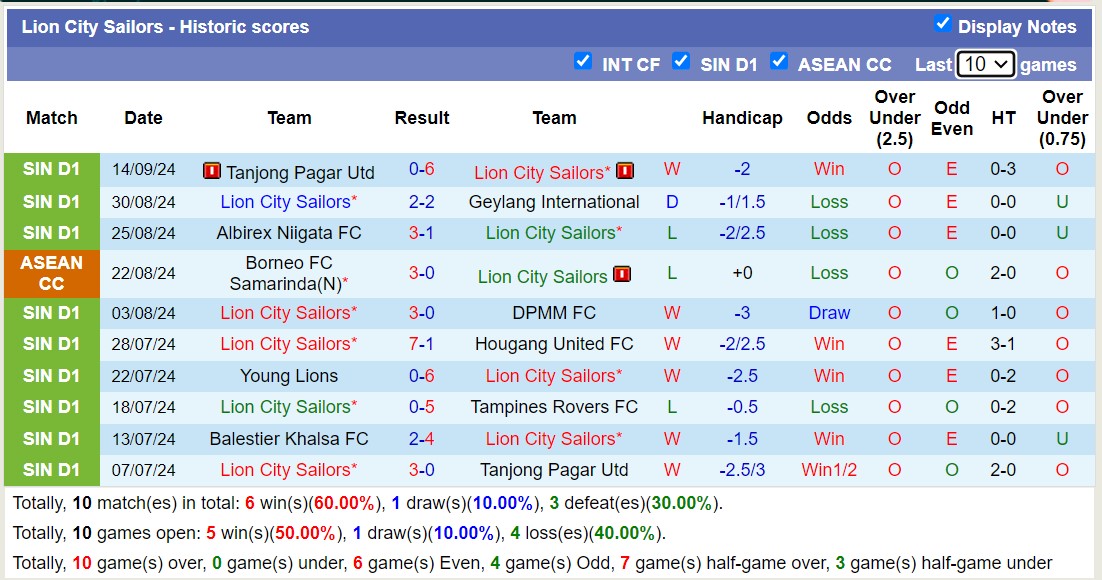Click the Borneo FC Samarinda(N) link
The width and height of the screenshot is (1102, 580).
(289, 273)
